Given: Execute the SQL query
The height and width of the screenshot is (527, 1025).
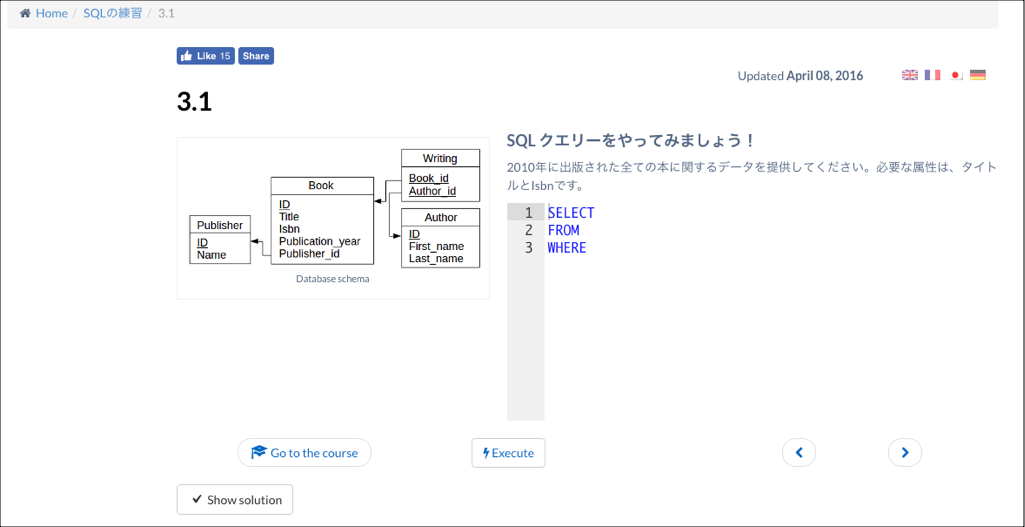Looking at the screenshot, I should [x=509, y=452].
